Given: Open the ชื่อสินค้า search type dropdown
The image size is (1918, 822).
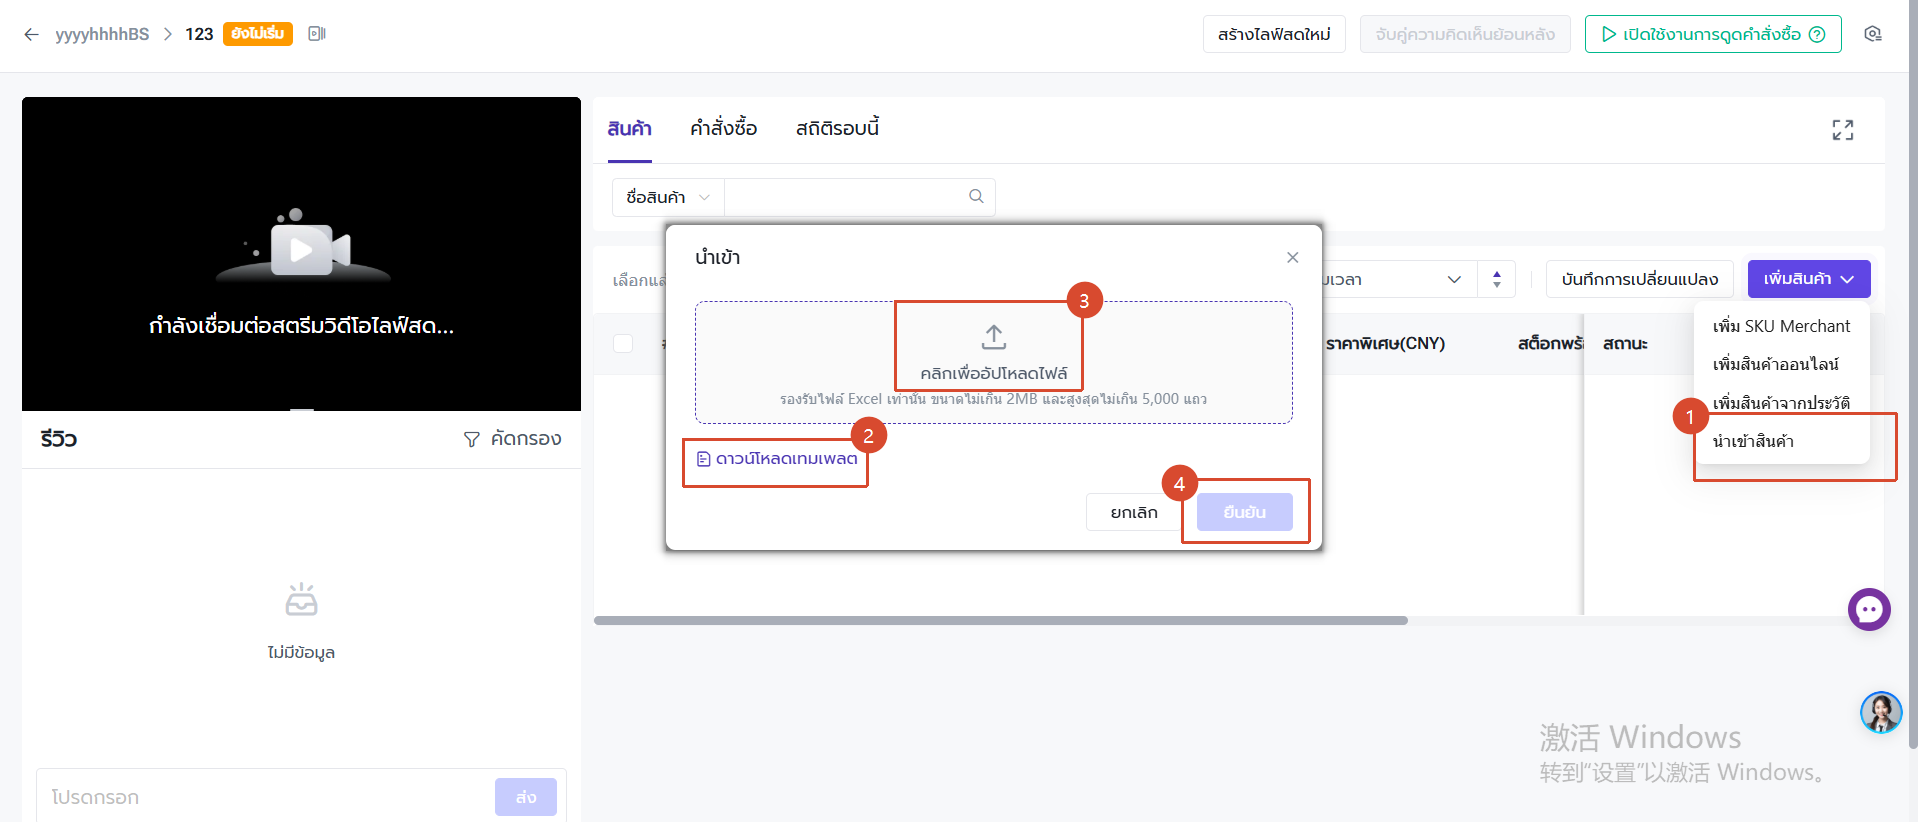Looking at the screenshot, I should (668, 197).
